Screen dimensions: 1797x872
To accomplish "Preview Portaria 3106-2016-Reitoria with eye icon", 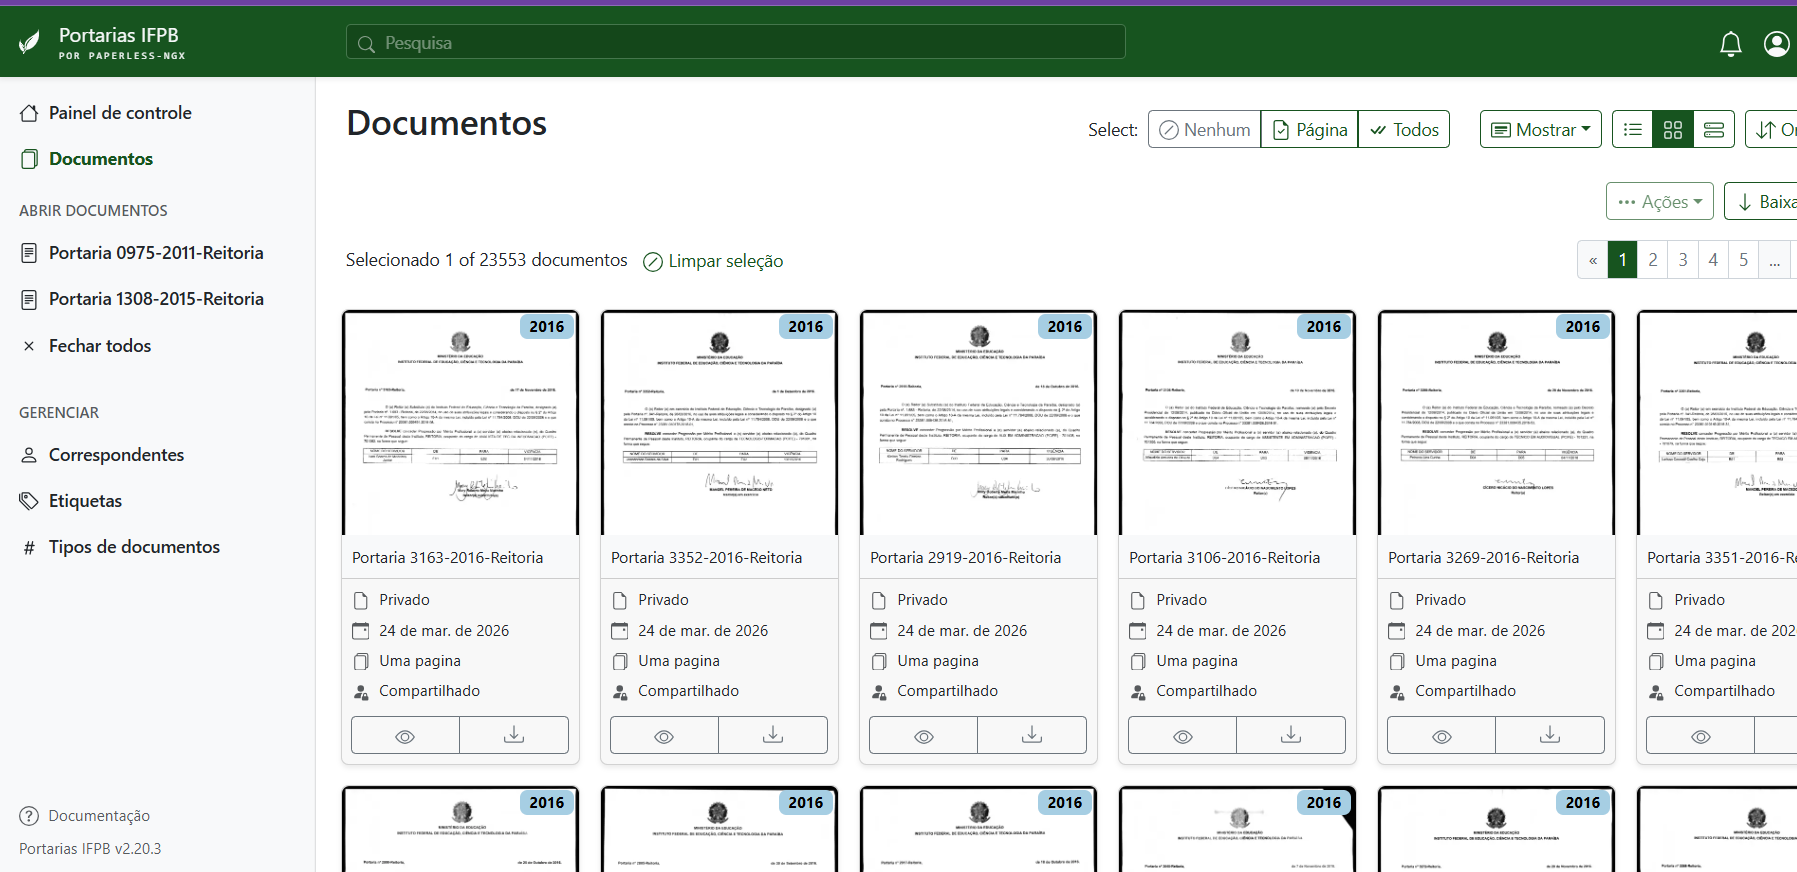I will [1182, 736].
